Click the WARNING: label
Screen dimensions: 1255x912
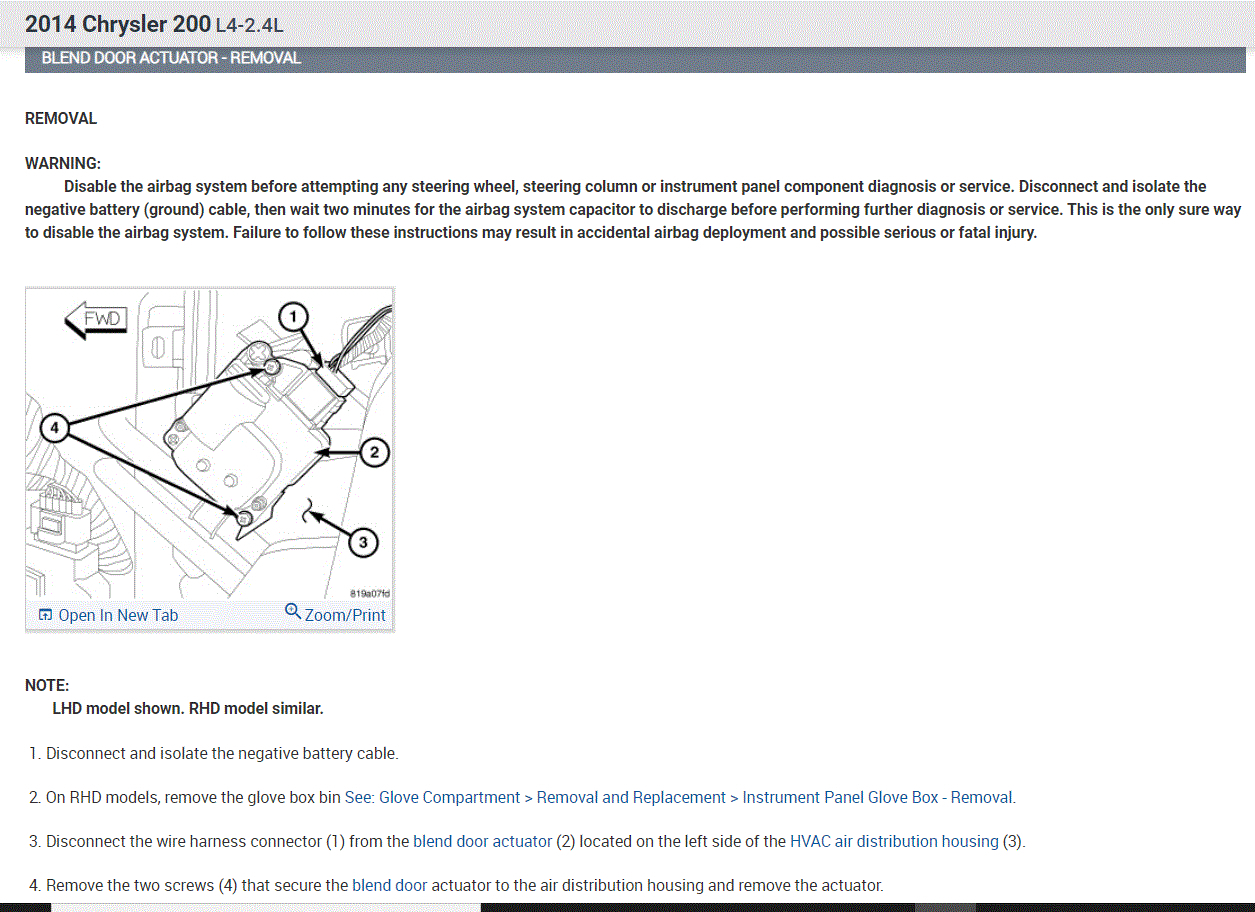point(63,164)
